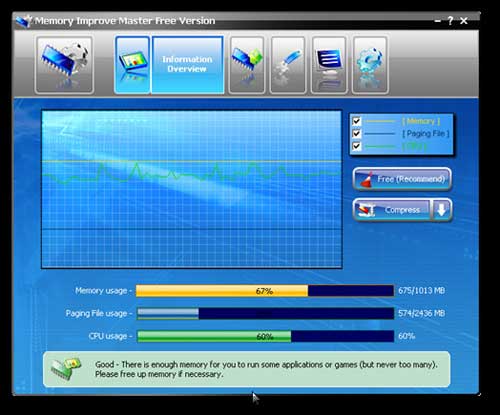
Task: Click the app icon in the title bar
Action: tap(24, 21)
